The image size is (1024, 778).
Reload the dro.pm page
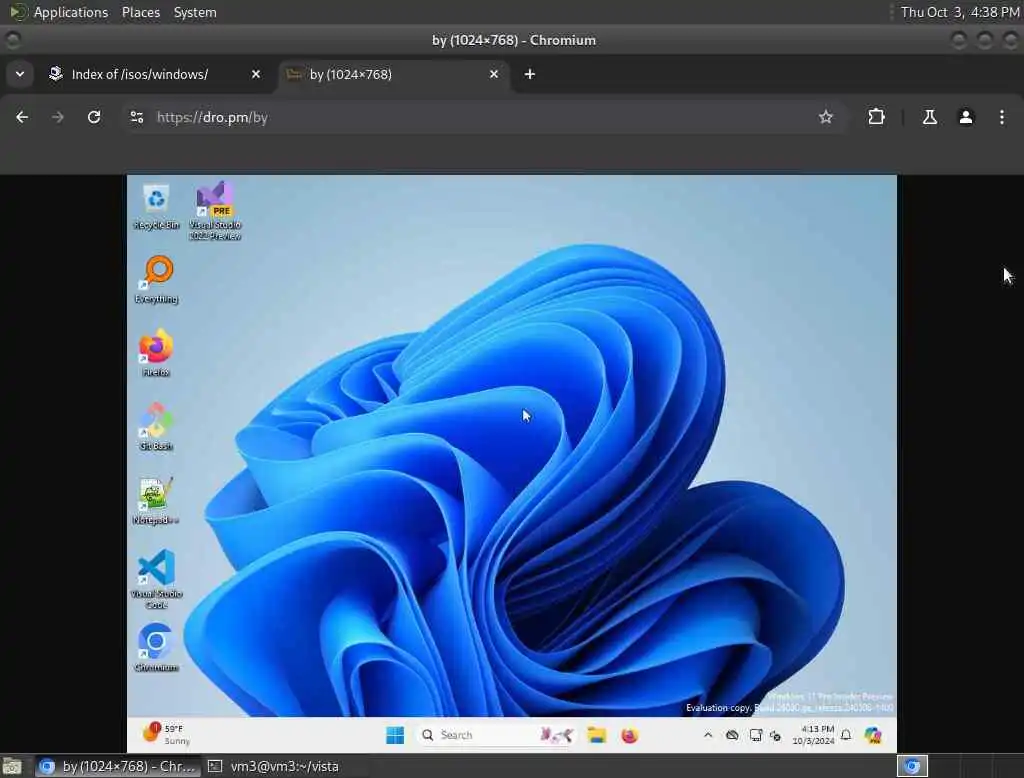[94, 117]
